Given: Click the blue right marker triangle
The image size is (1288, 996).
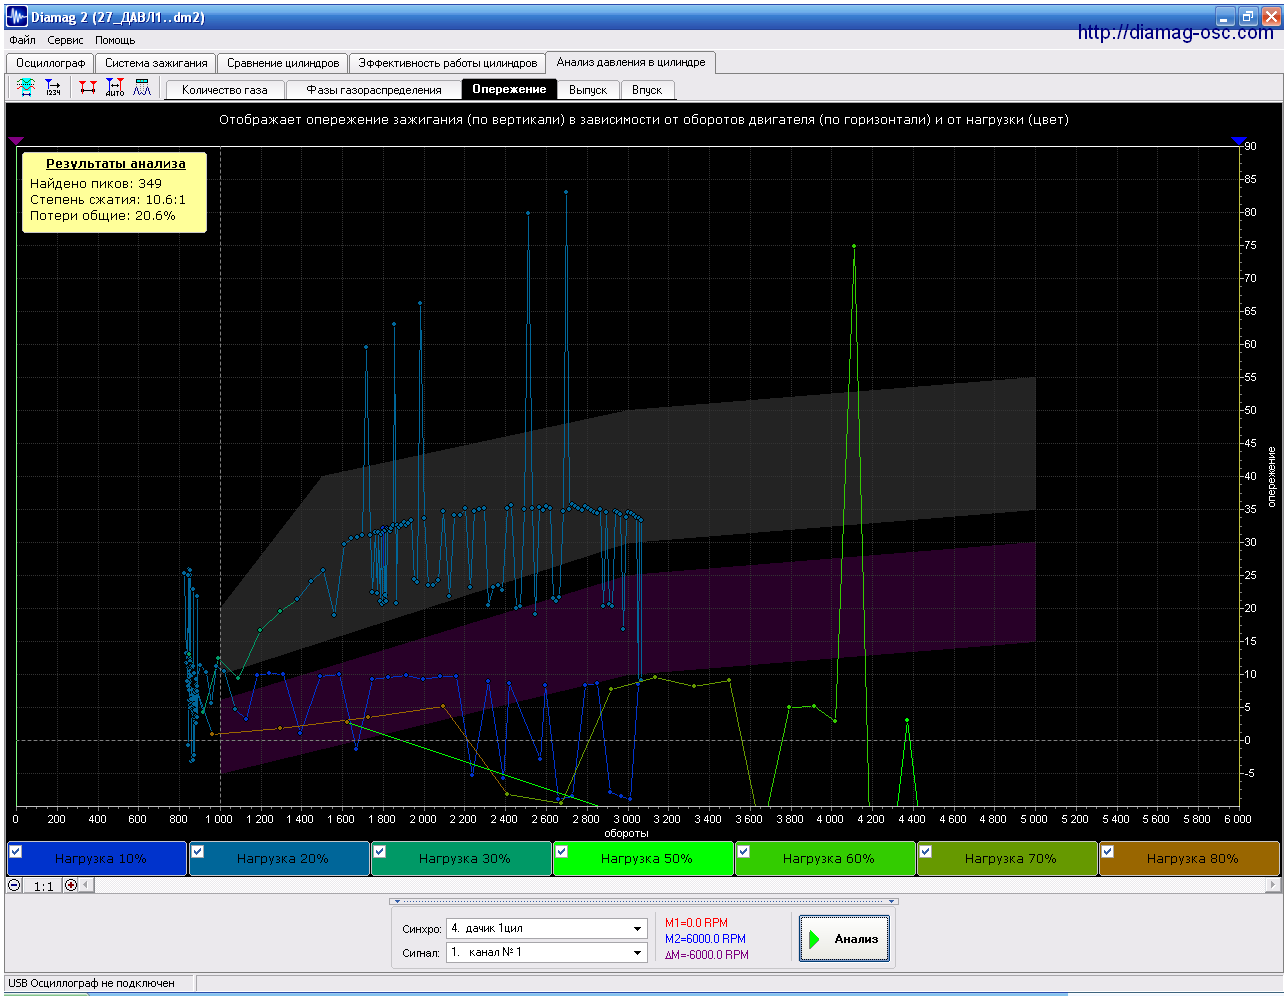Looking at the screenshot, I should (x=1239, y=141).
